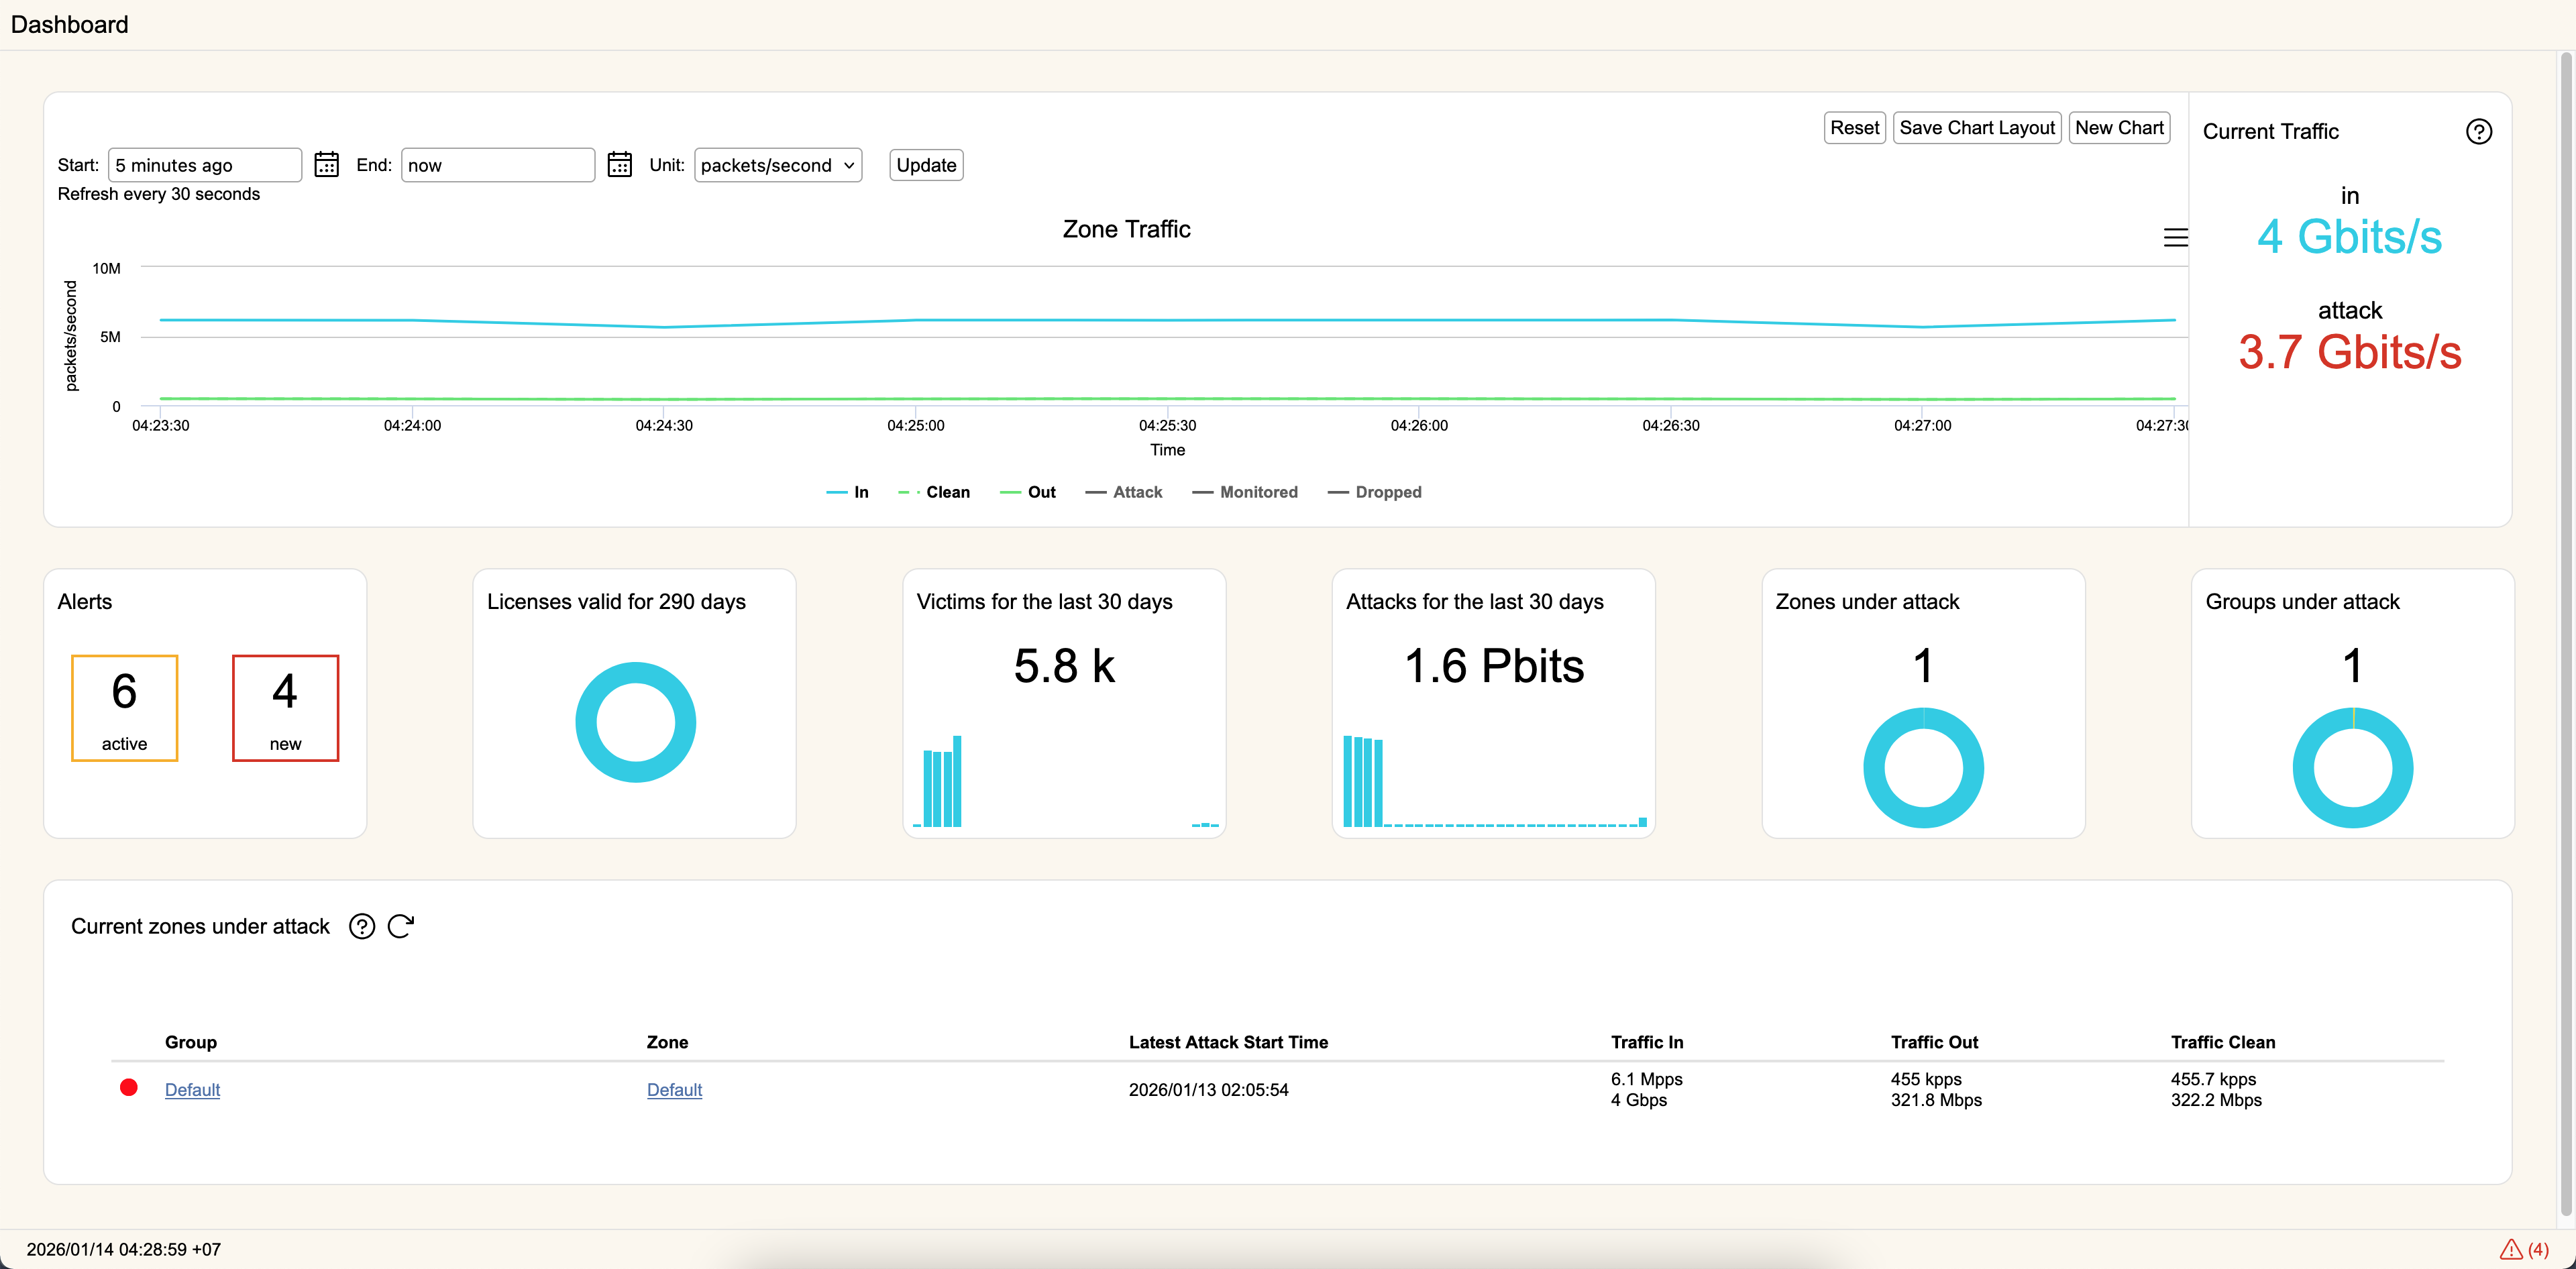Toggle the Attack series in chart legend
This screenshot has height=1269, width=2576.
[x=1124, y=492]
